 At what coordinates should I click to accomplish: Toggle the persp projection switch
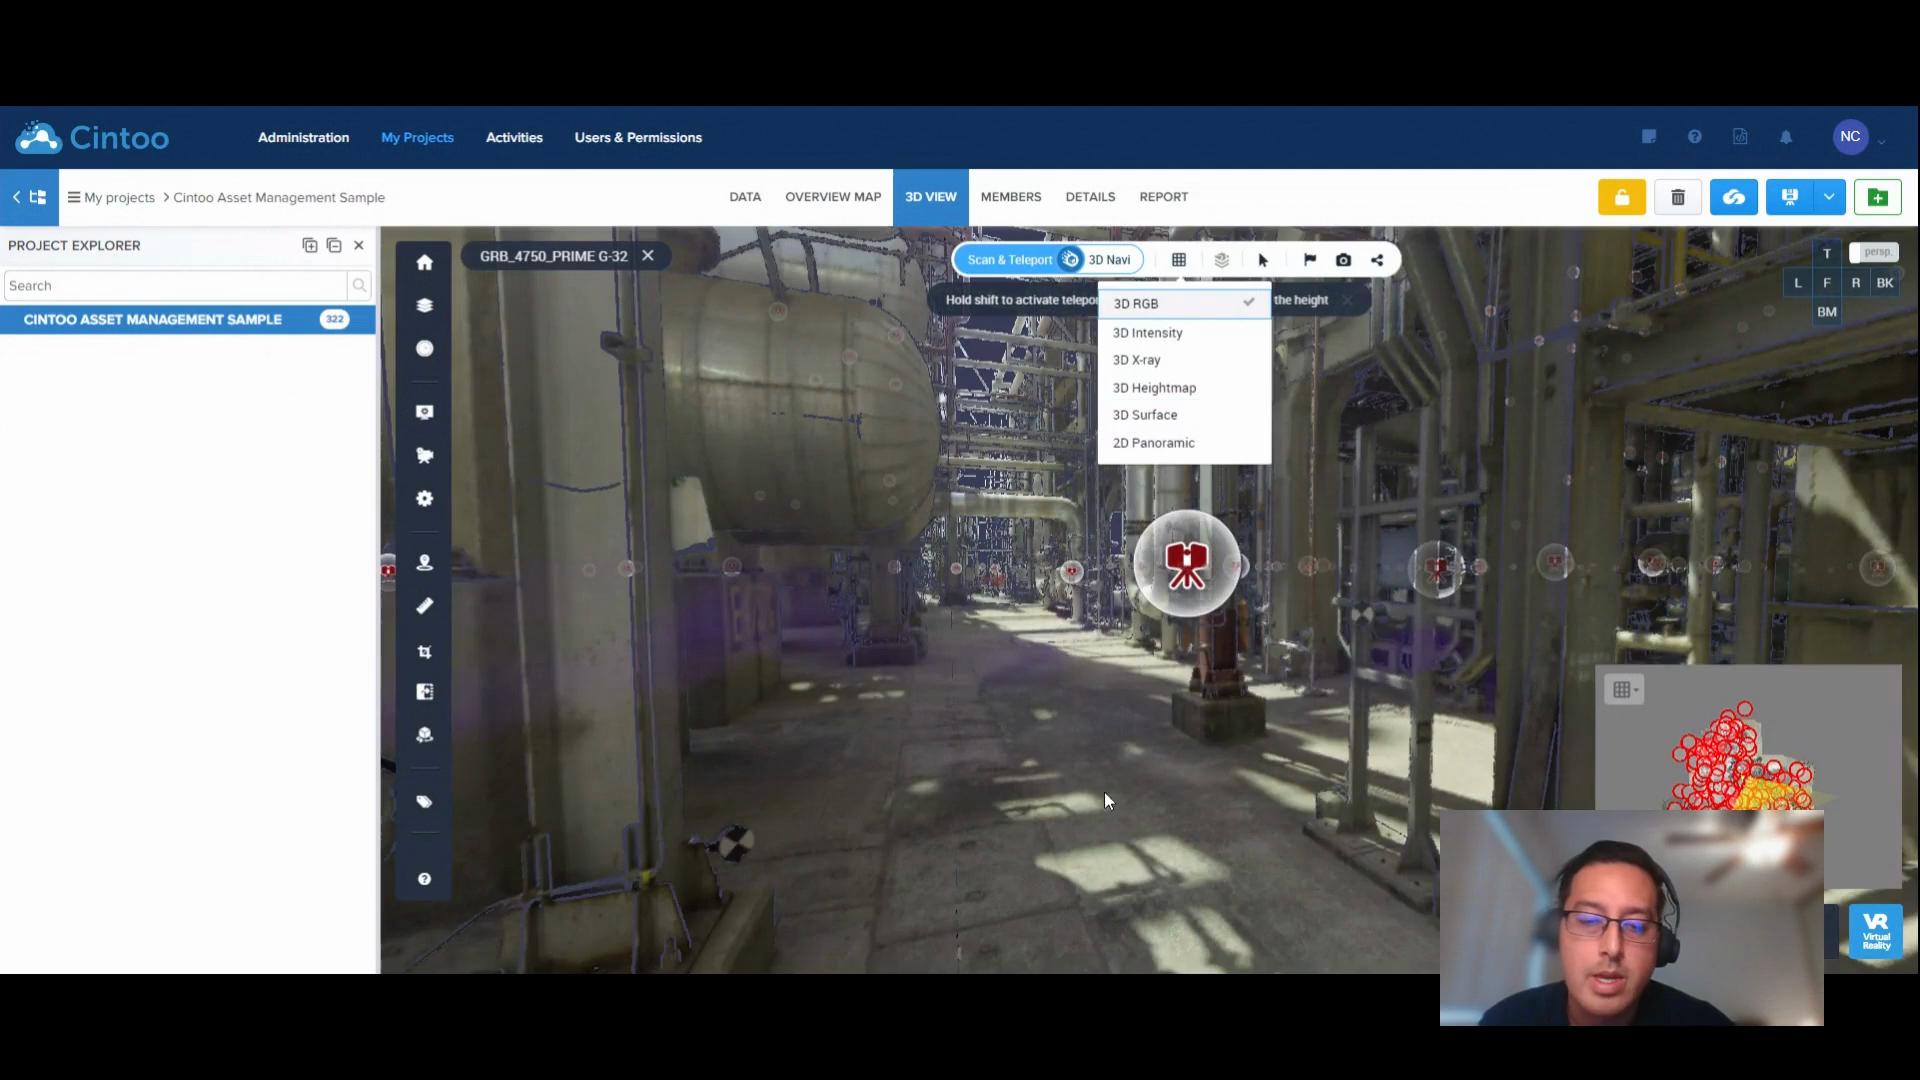[1873, 253]
